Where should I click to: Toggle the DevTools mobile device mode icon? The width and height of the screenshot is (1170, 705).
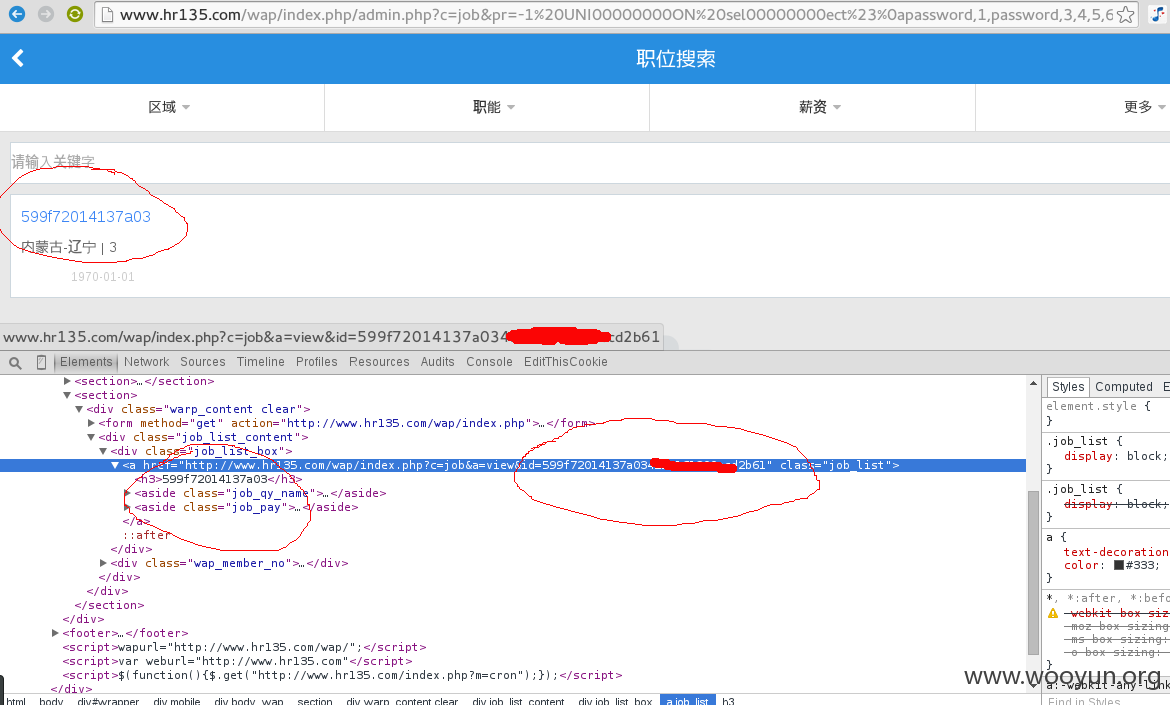(41, 363)
